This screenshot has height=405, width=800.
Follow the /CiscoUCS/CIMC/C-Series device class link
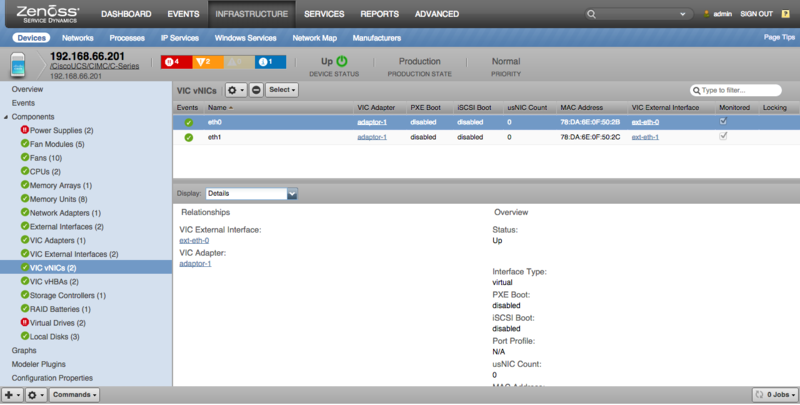(x=94, y=66)
